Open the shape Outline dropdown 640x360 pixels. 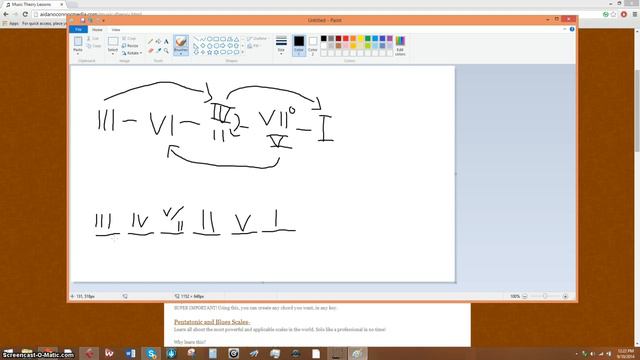tap(258, 38)
